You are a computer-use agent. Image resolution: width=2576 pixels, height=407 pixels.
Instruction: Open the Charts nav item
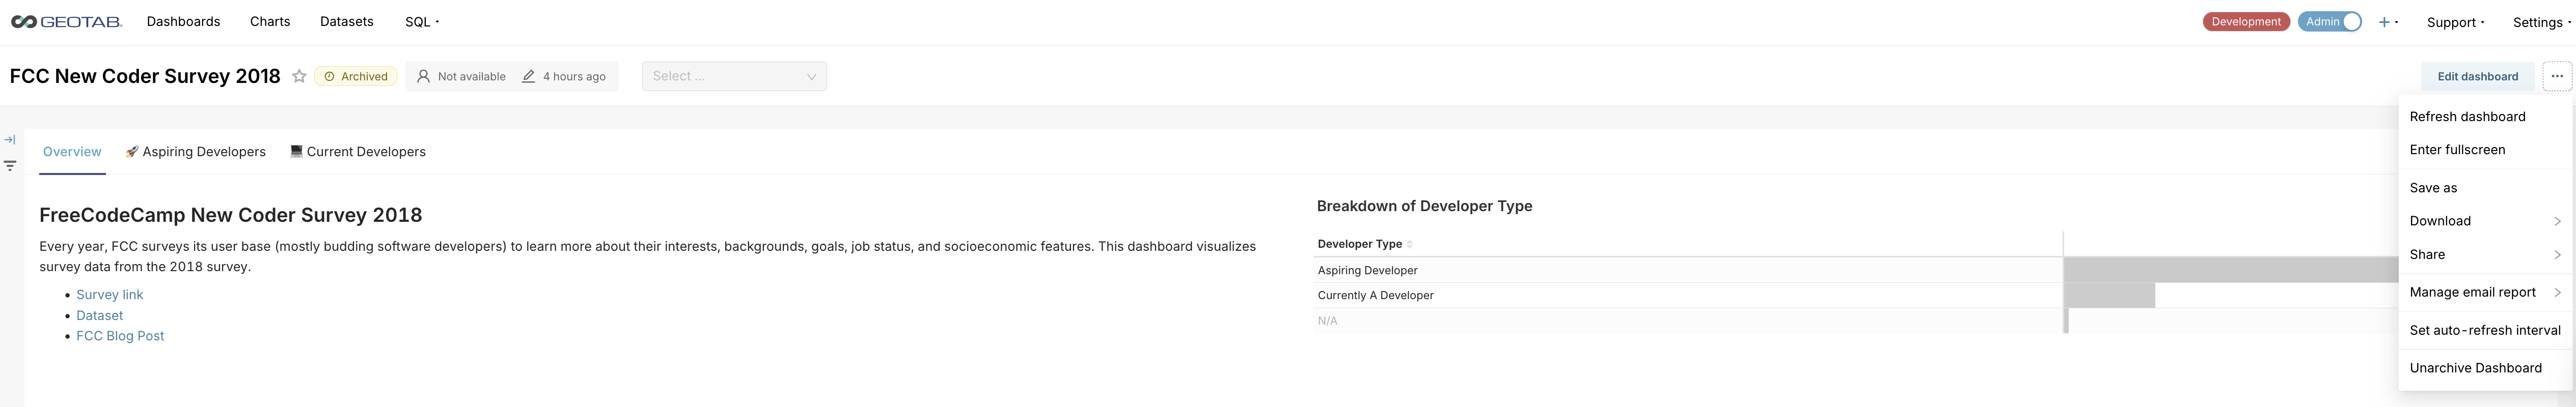[270, 22]
